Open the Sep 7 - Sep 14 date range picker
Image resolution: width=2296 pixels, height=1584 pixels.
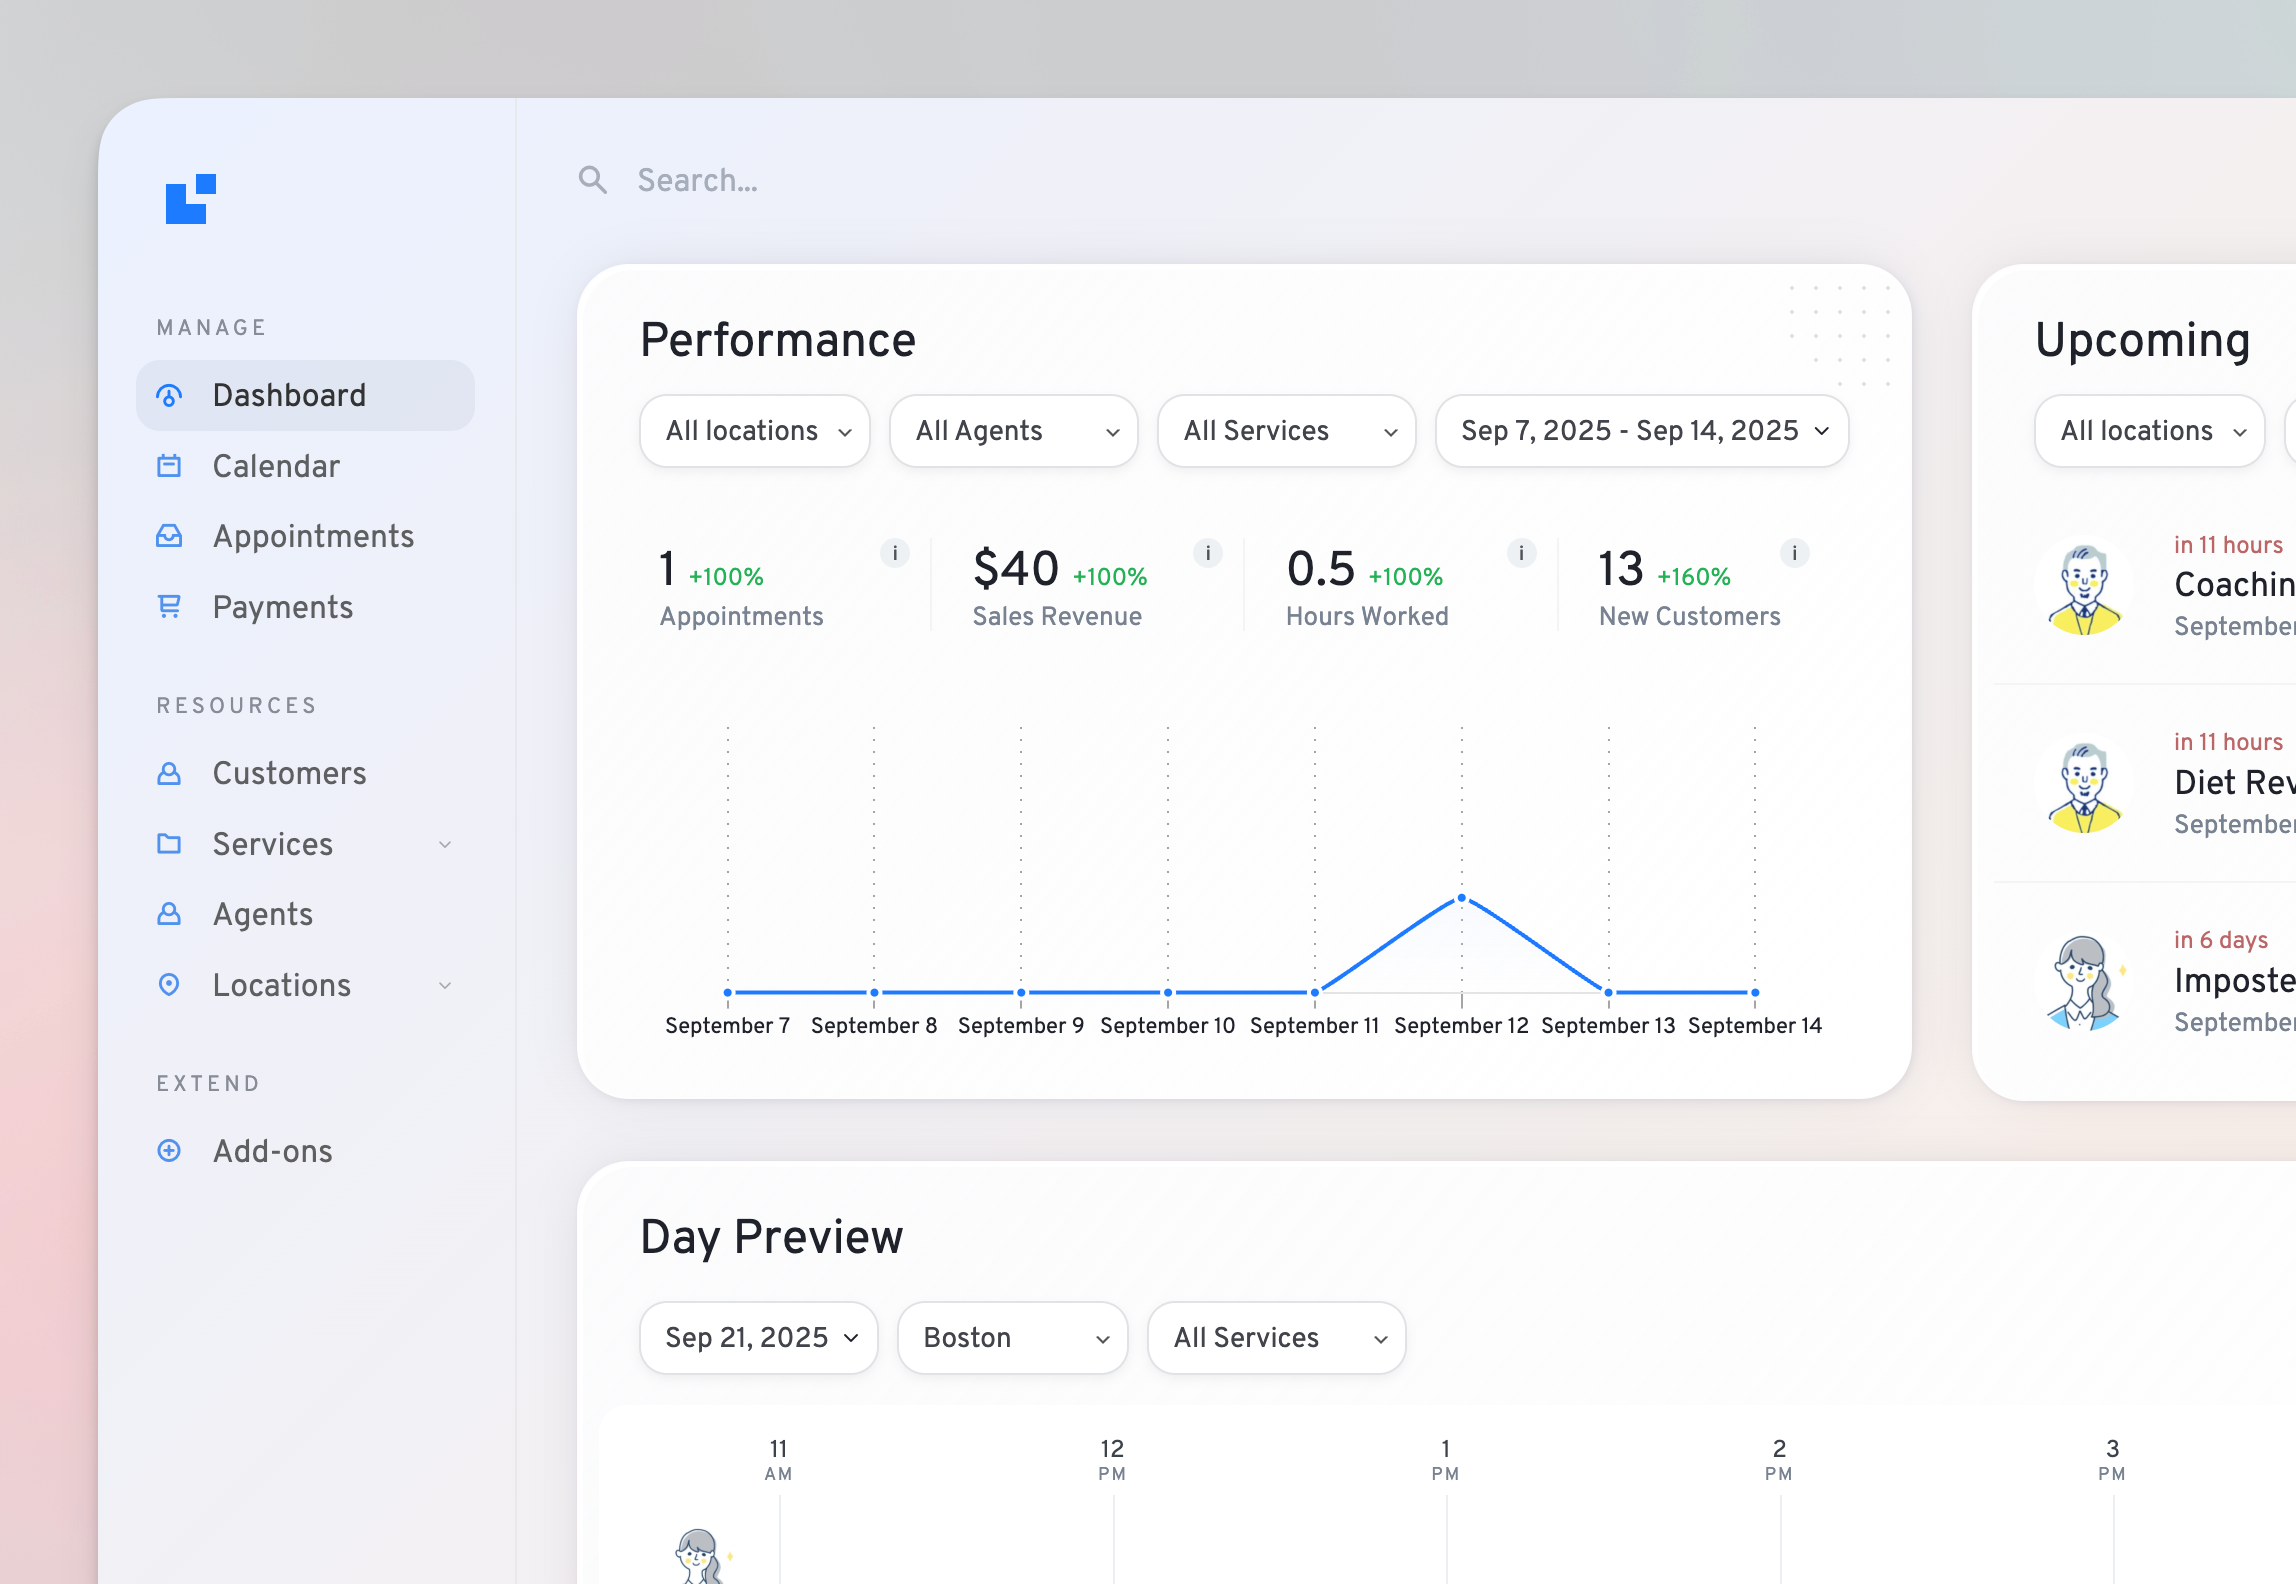[1641, 431]
